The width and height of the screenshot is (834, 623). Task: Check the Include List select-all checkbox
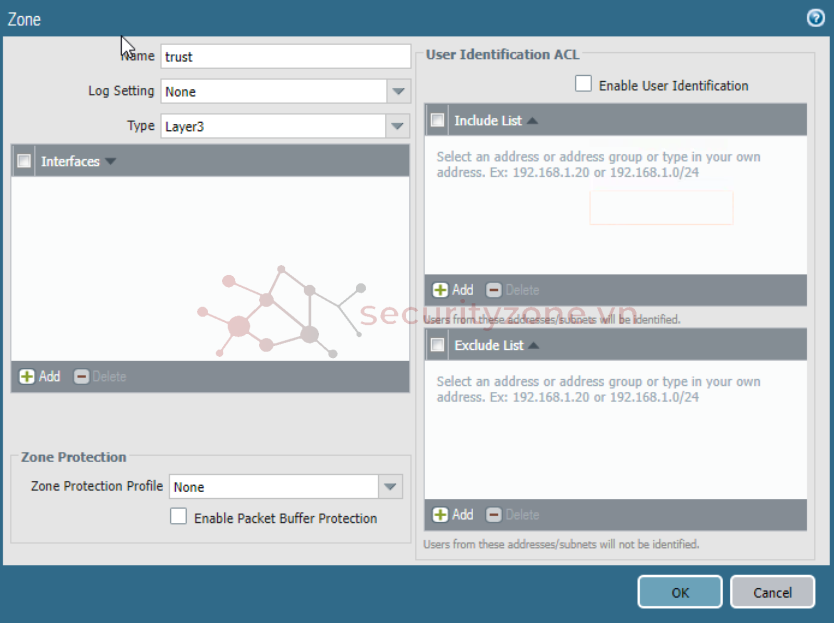(438, 120)
